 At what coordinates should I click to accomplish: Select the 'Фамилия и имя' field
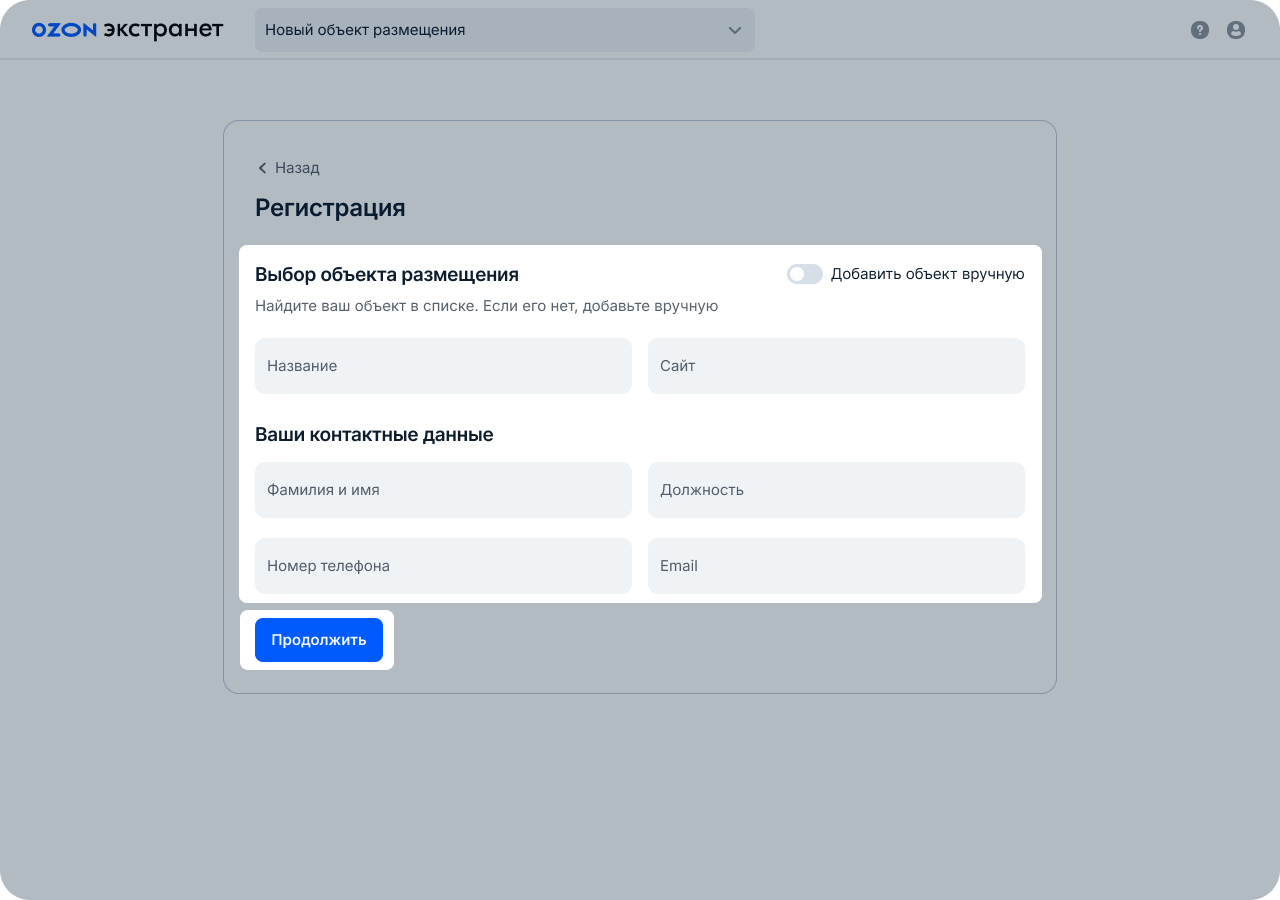point(443,490)
